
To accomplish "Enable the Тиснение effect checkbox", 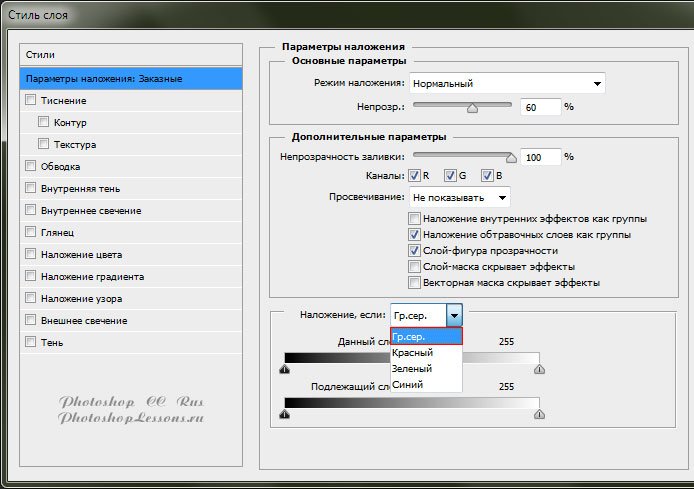I will pos(31,101).
